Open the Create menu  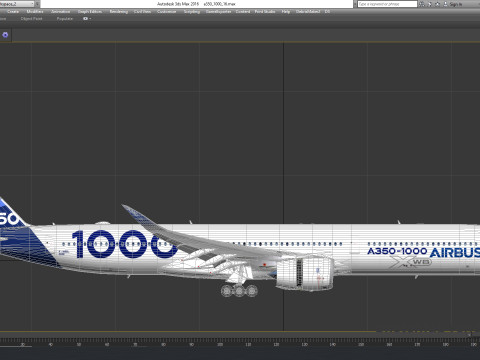(13, 12)
